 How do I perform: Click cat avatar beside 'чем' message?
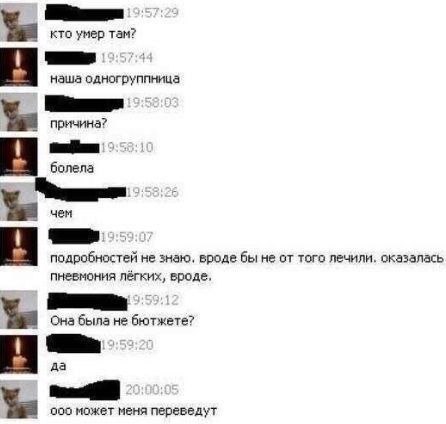tap(19, 202)
